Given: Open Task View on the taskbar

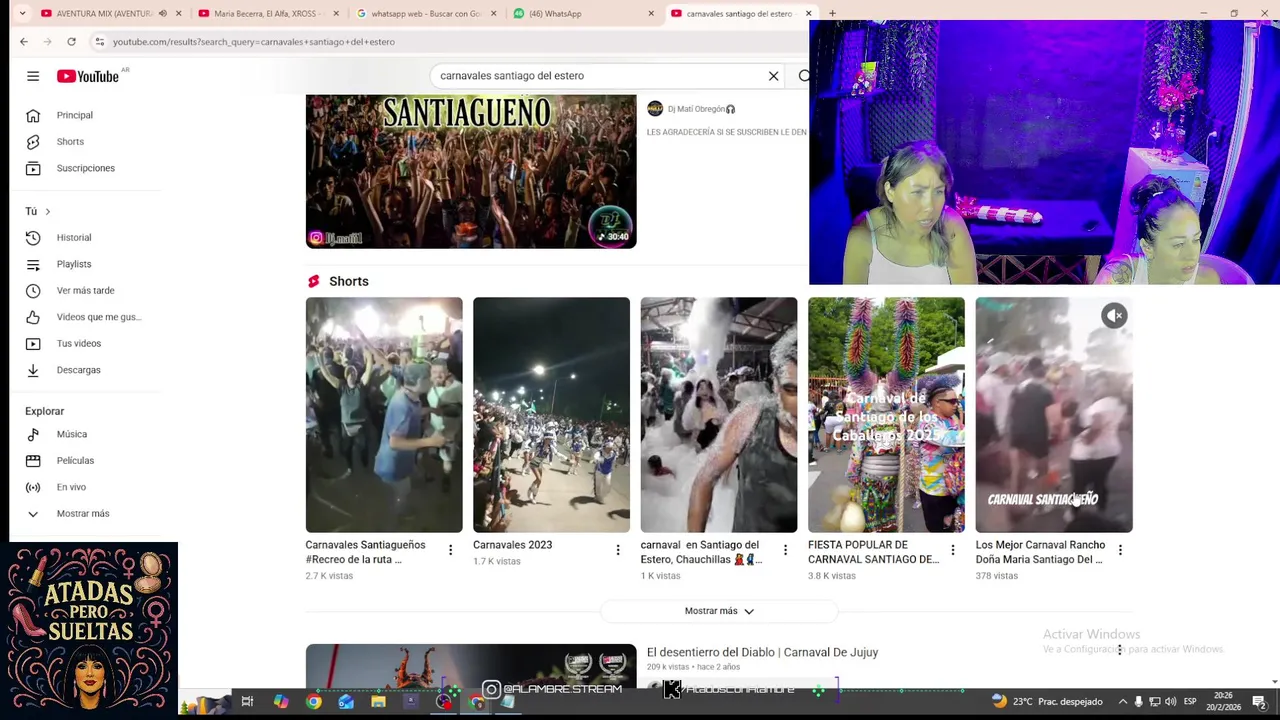Looking at the screenshot, I should pyautogui.click(x=247, y=702).
